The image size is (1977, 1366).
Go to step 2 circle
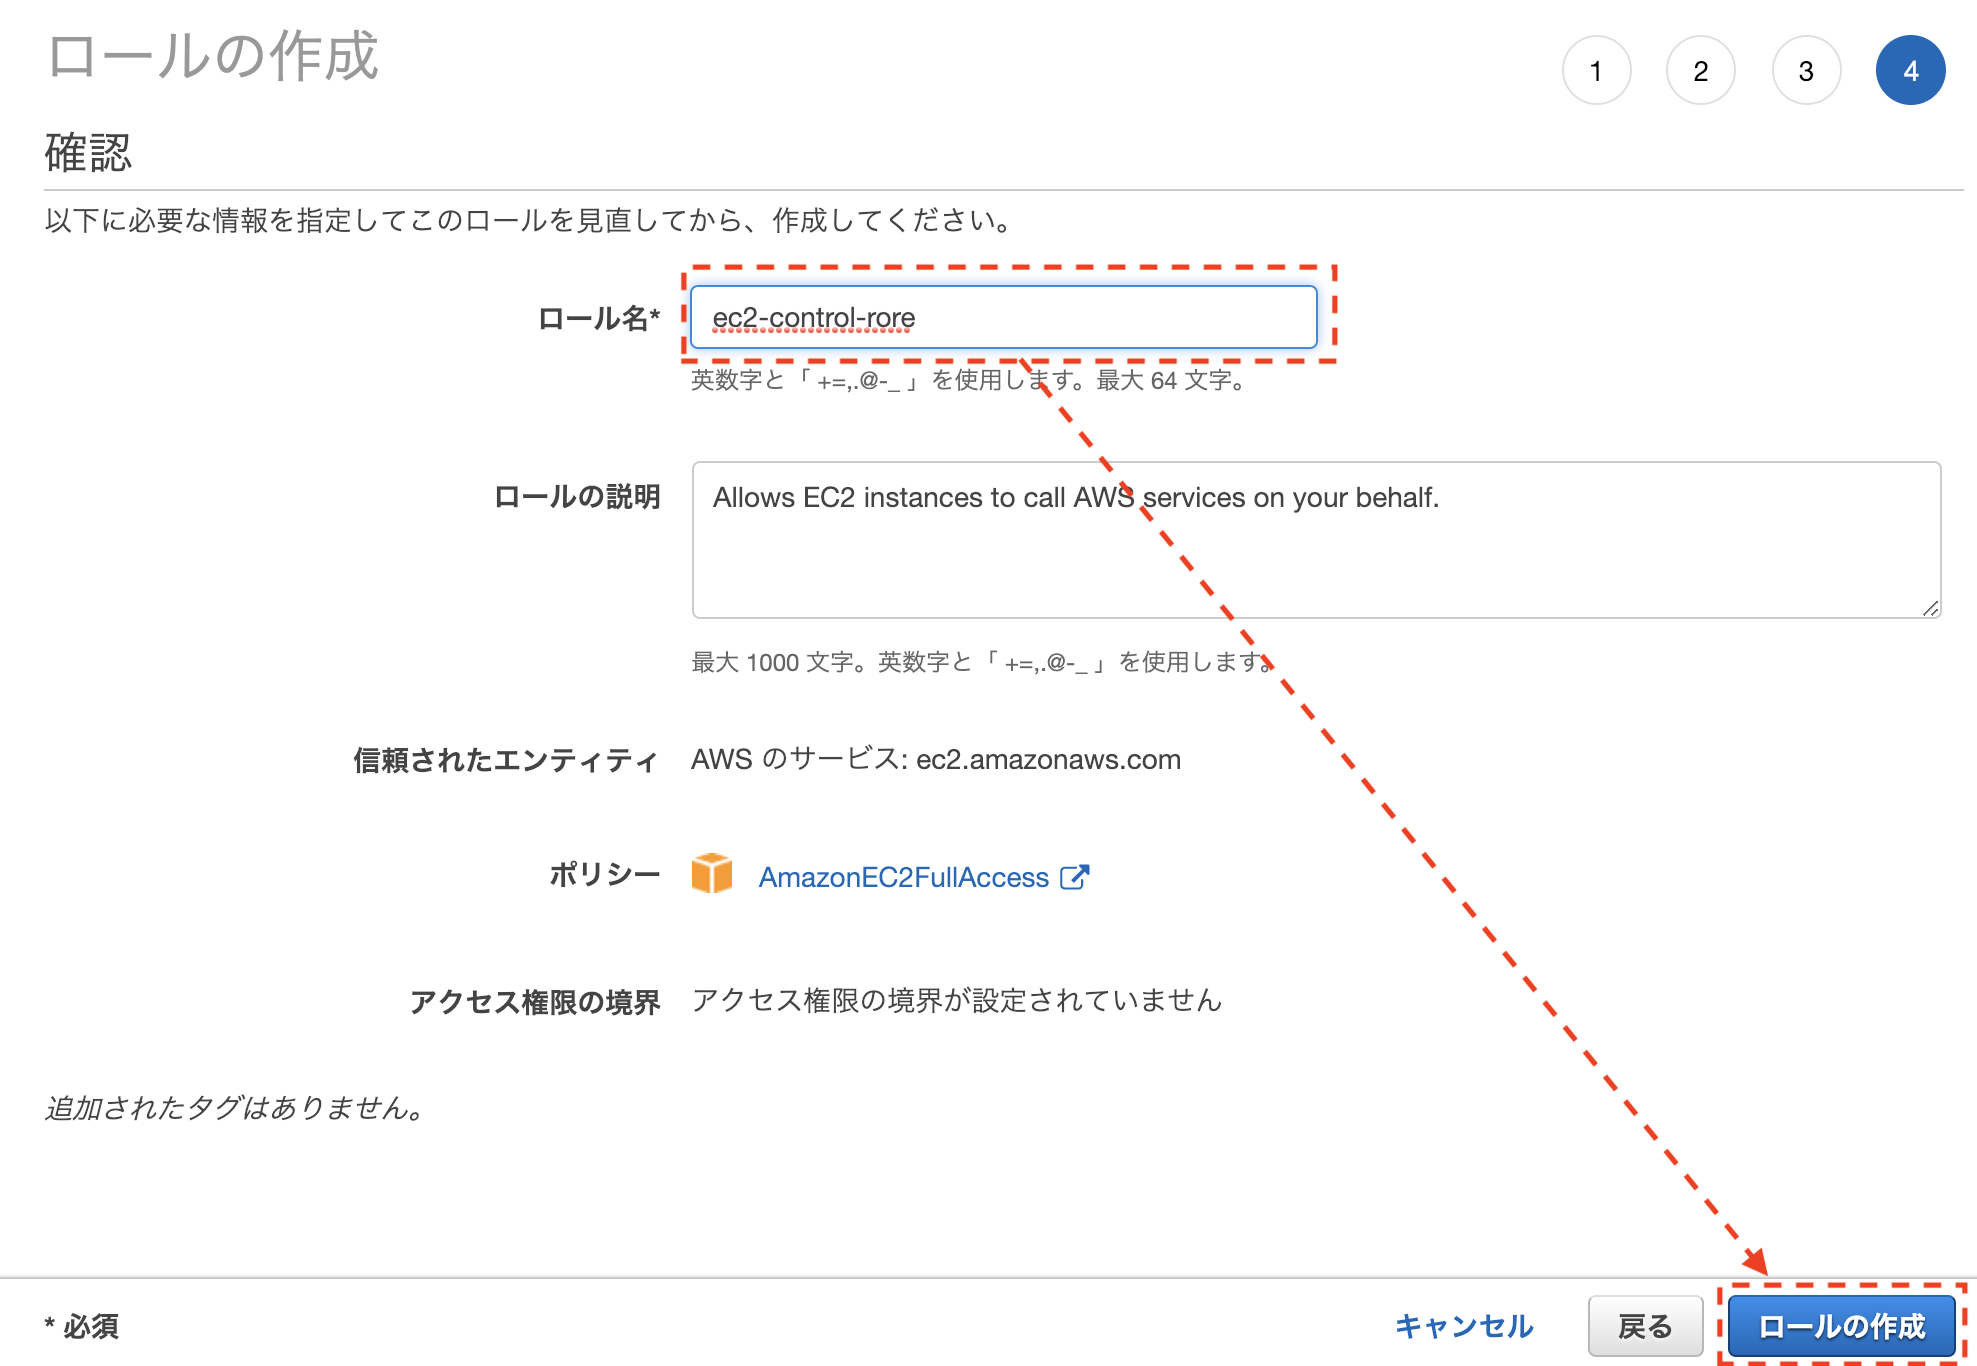tap(1700, 71)
